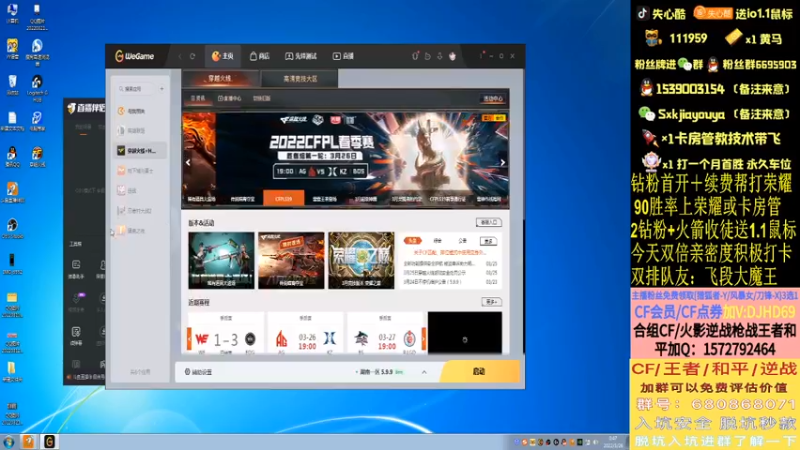Select the first banner strip item at the far left
The width and height of the screenshot is (800, 450).
[202, 199]
